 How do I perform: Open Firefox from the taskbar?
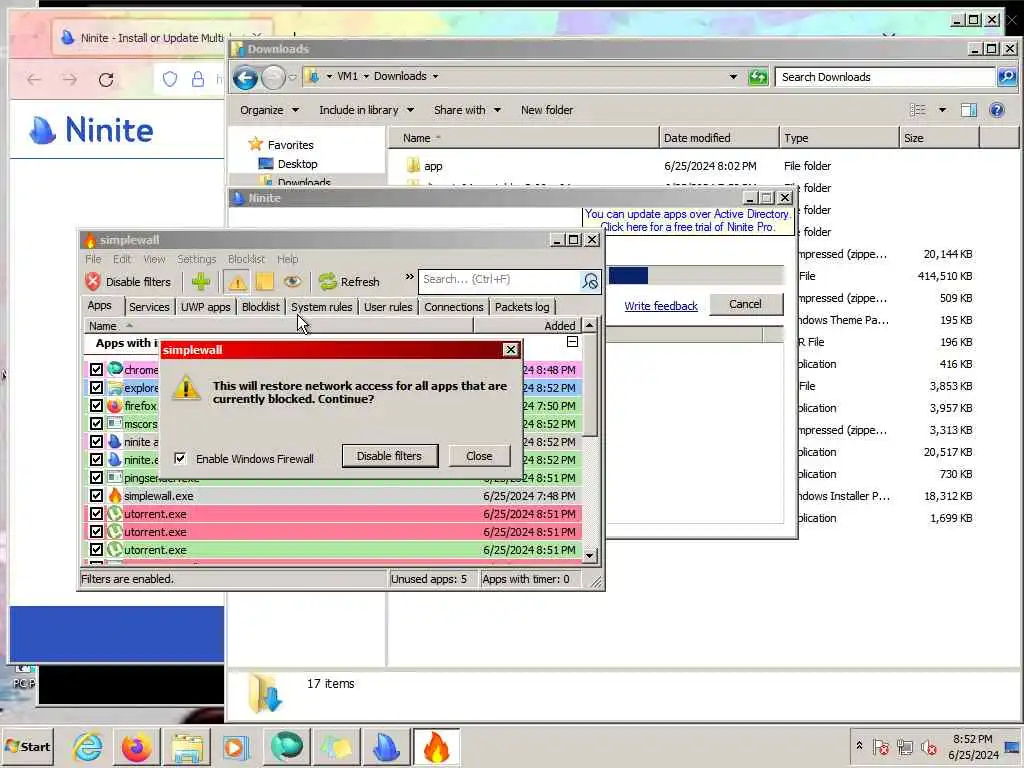(136, 746)
